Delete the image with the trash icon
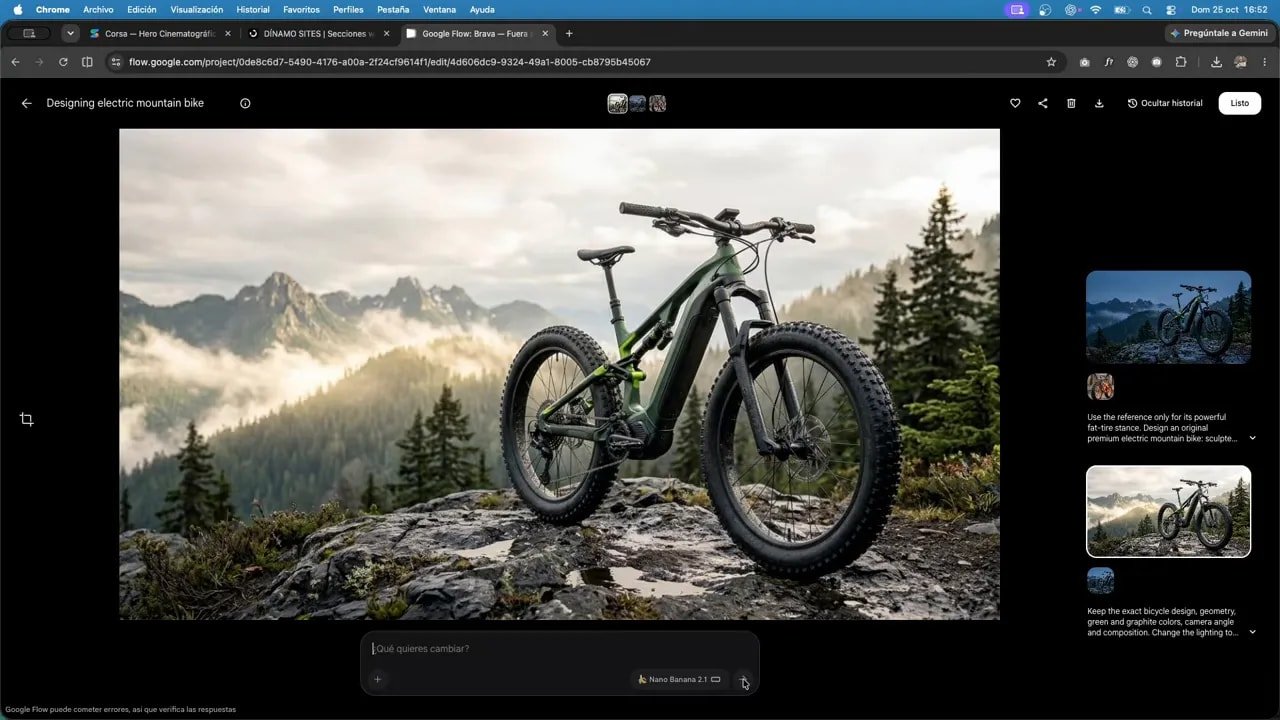This screenshot has height=720, width=1280. (1071, 103)
